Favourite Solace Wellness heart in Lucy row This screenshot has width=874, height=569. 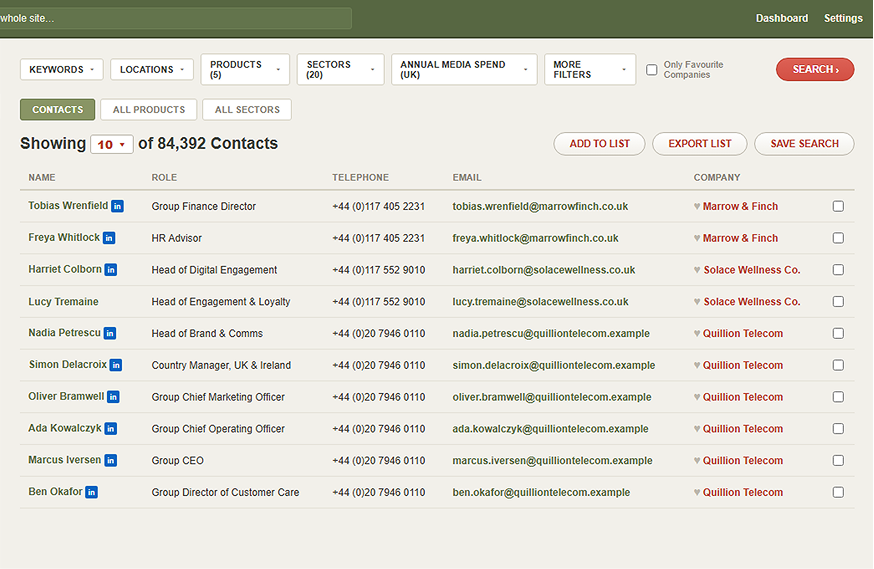coord(697,301)
